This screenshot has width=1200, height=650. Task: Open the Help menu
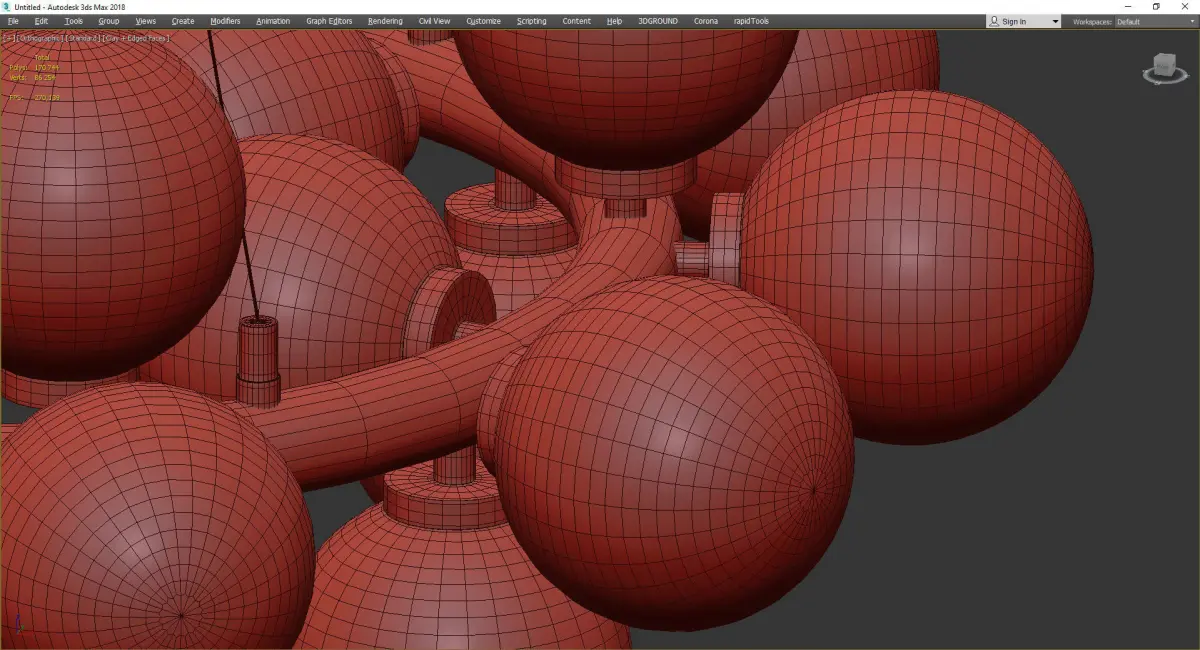pos(614,21)
